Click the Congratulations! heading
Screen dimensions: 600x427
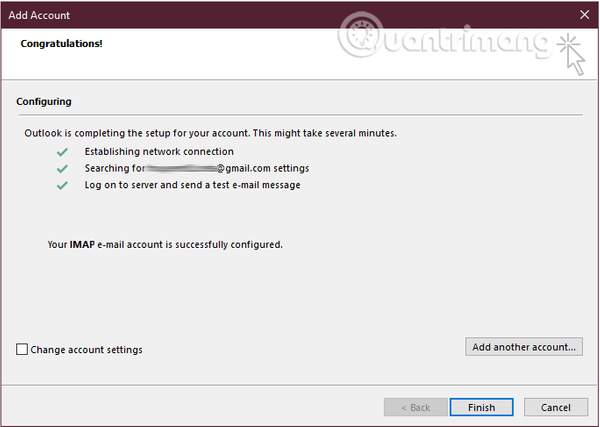point(62,44)
